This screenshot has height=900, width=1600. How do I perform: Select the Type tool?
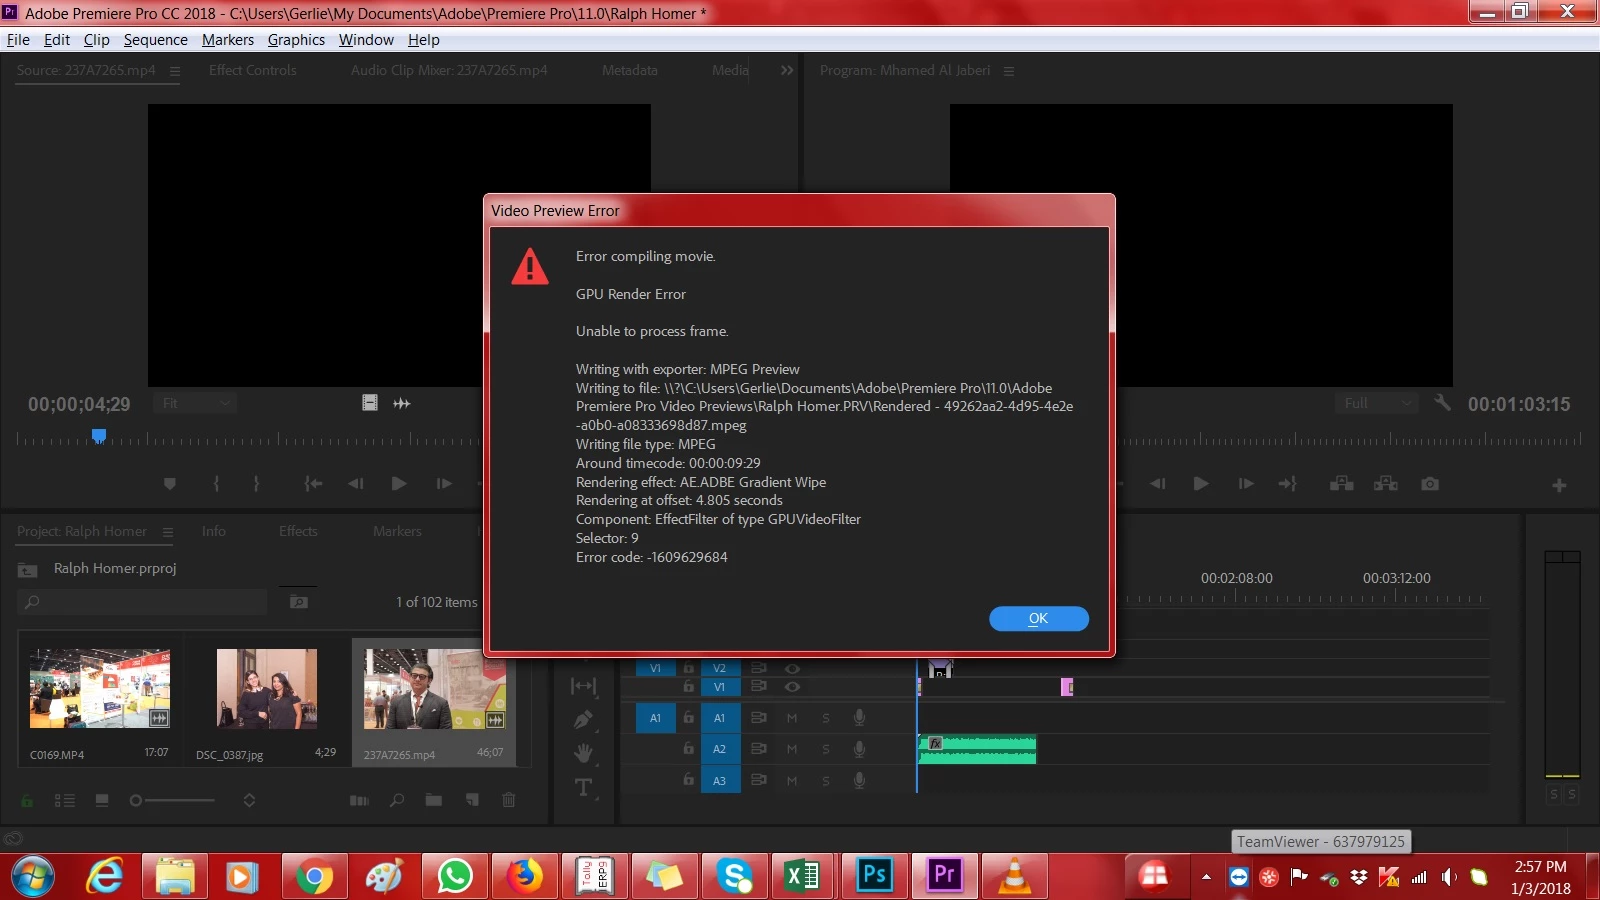pyautogui.click(x=583, y=788)
